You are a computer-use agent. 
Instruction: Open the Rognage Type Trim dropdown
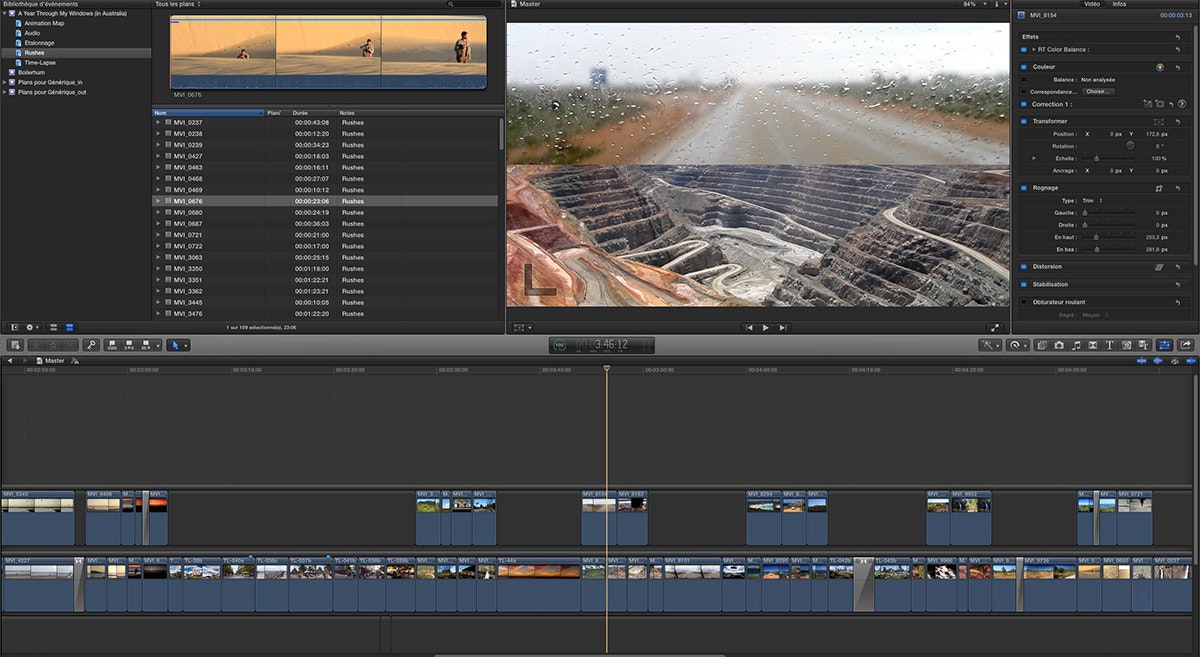[1092, 201]
